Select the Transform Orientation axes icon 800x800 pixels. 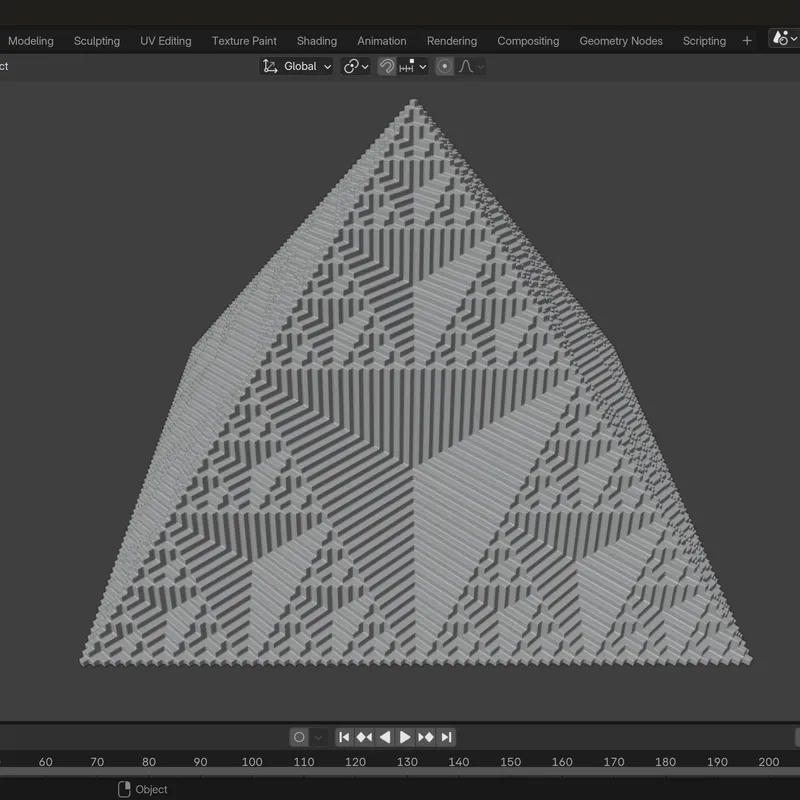[268, 66]
